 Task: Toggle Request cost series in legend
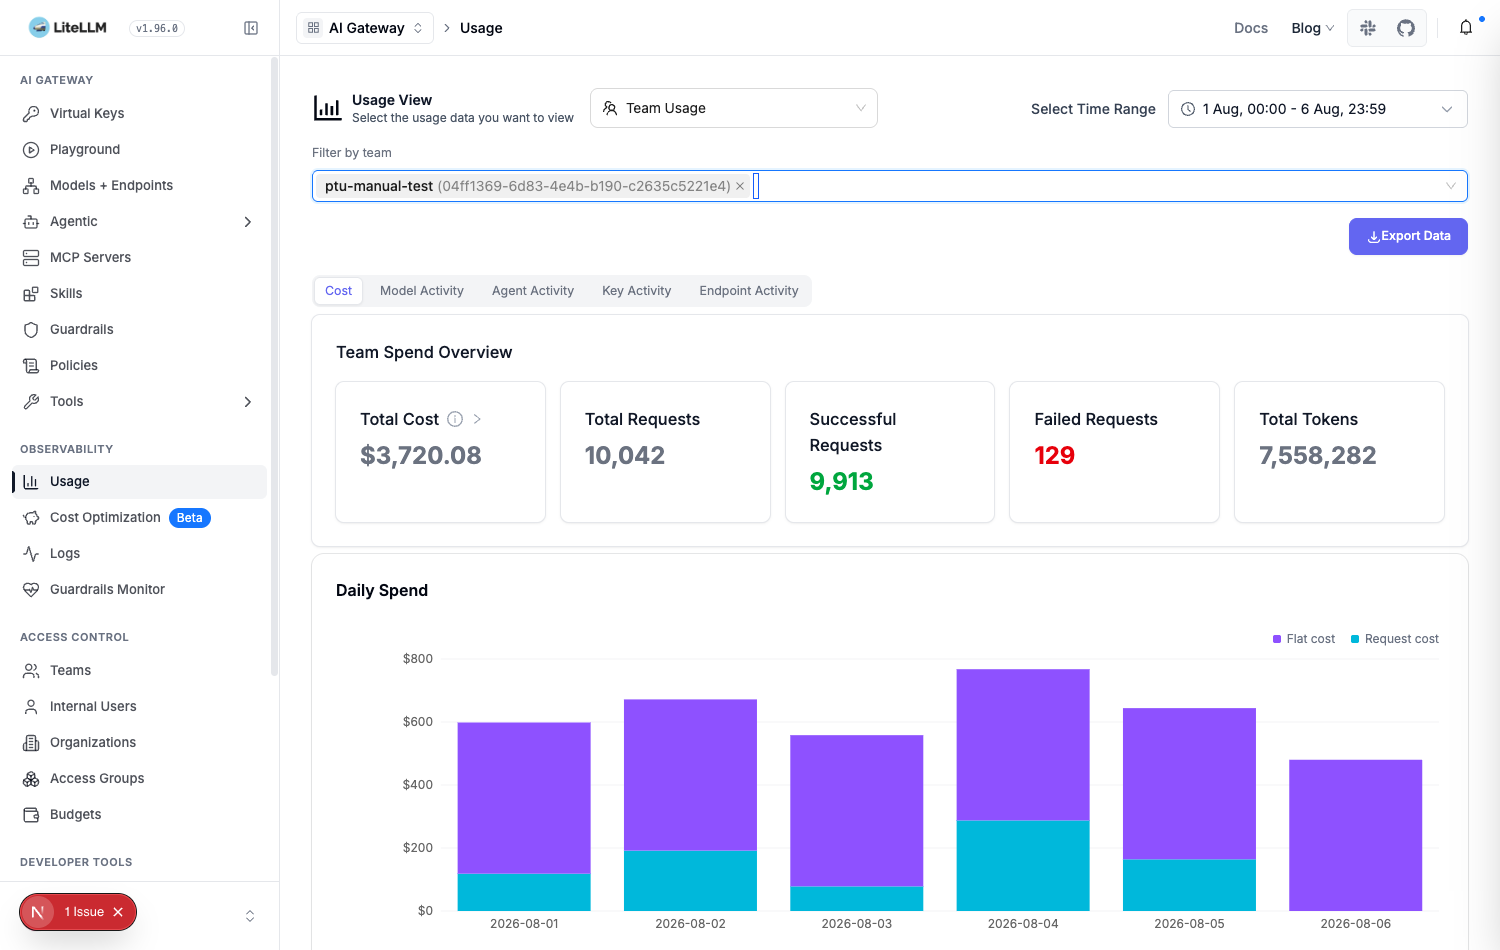(1395, 639)
